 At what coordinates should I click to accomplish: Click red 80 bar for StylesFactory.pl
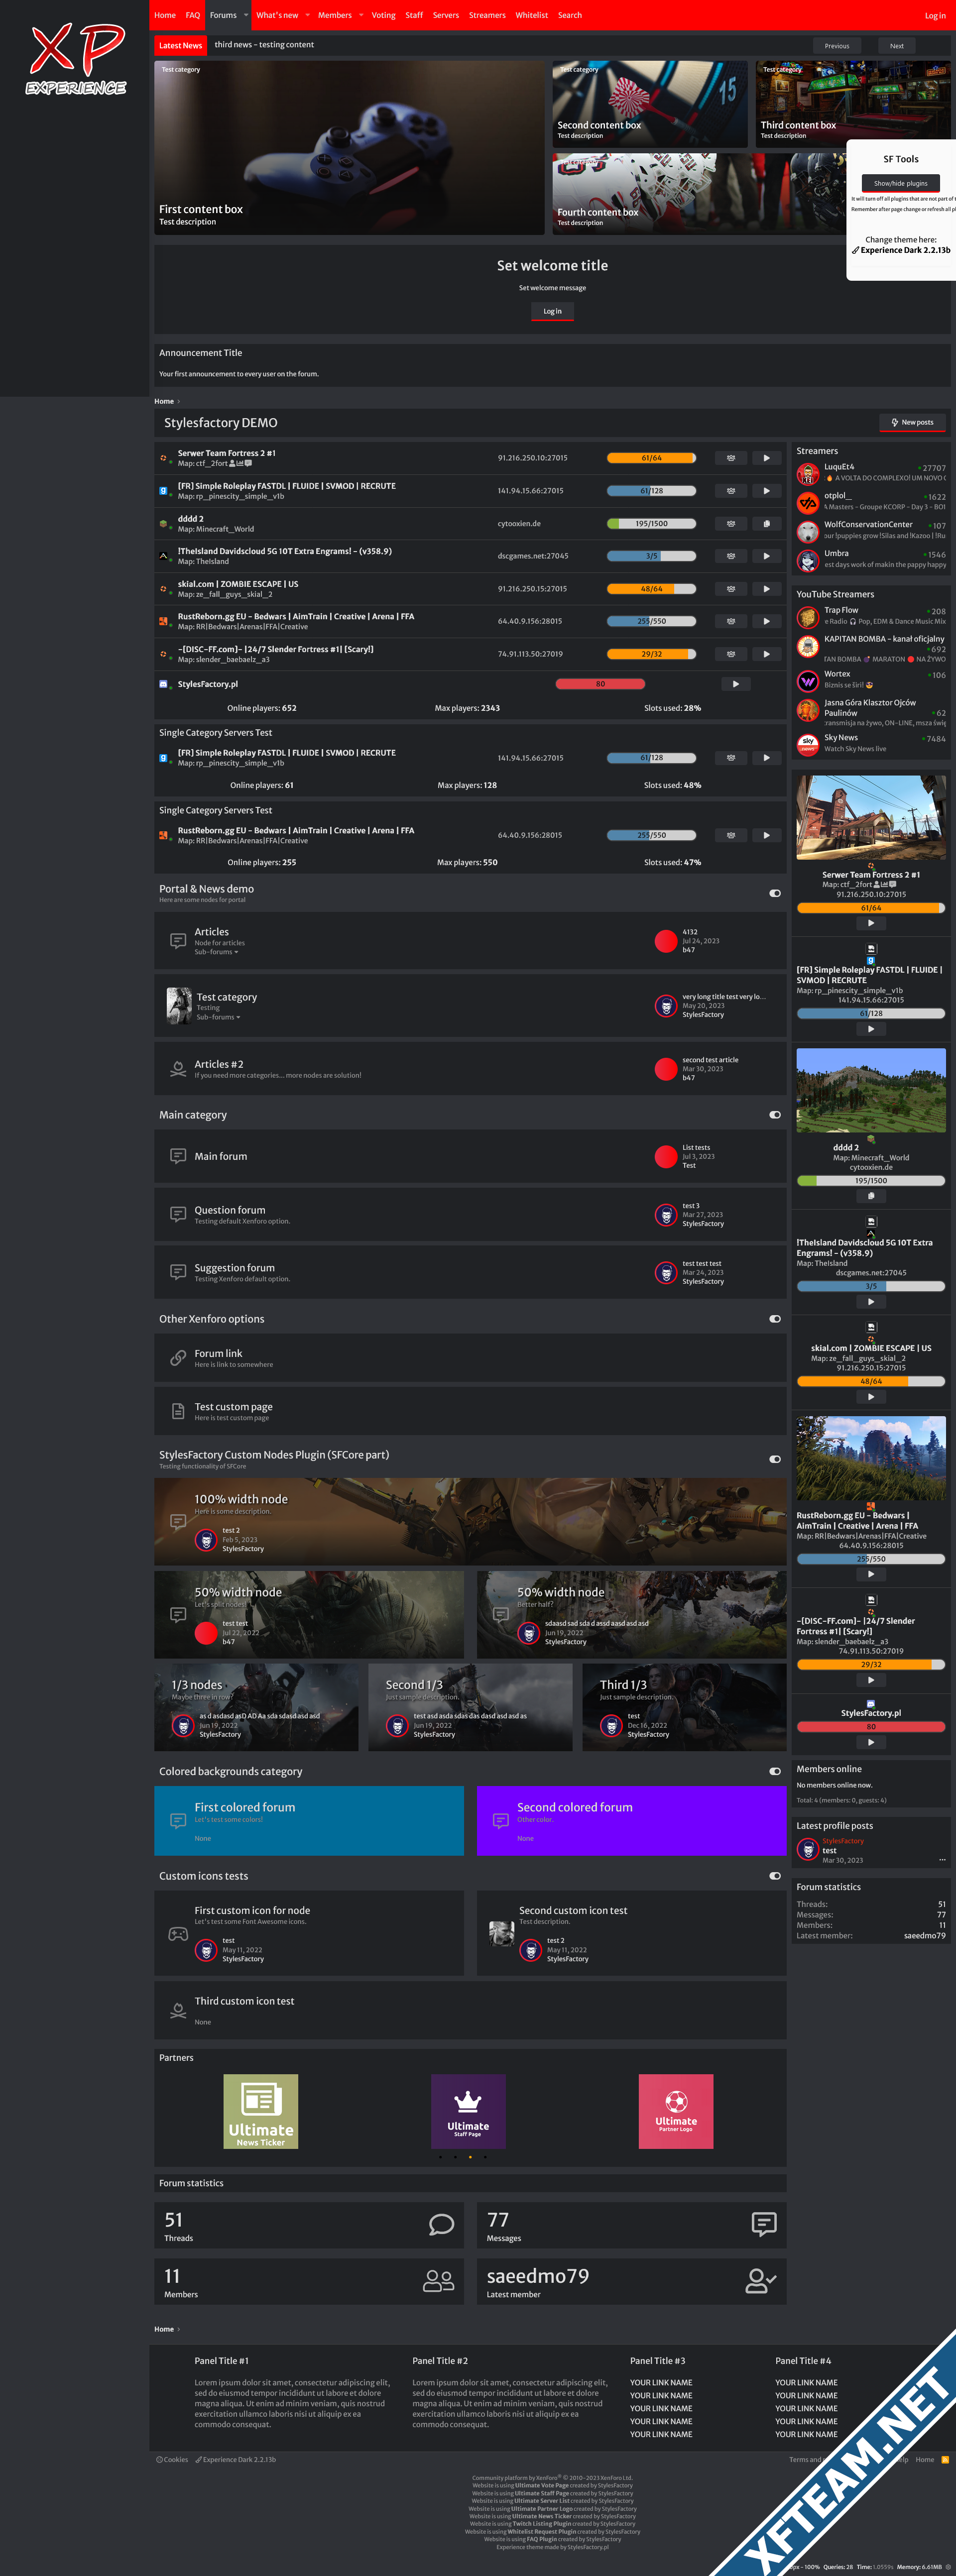600,684
